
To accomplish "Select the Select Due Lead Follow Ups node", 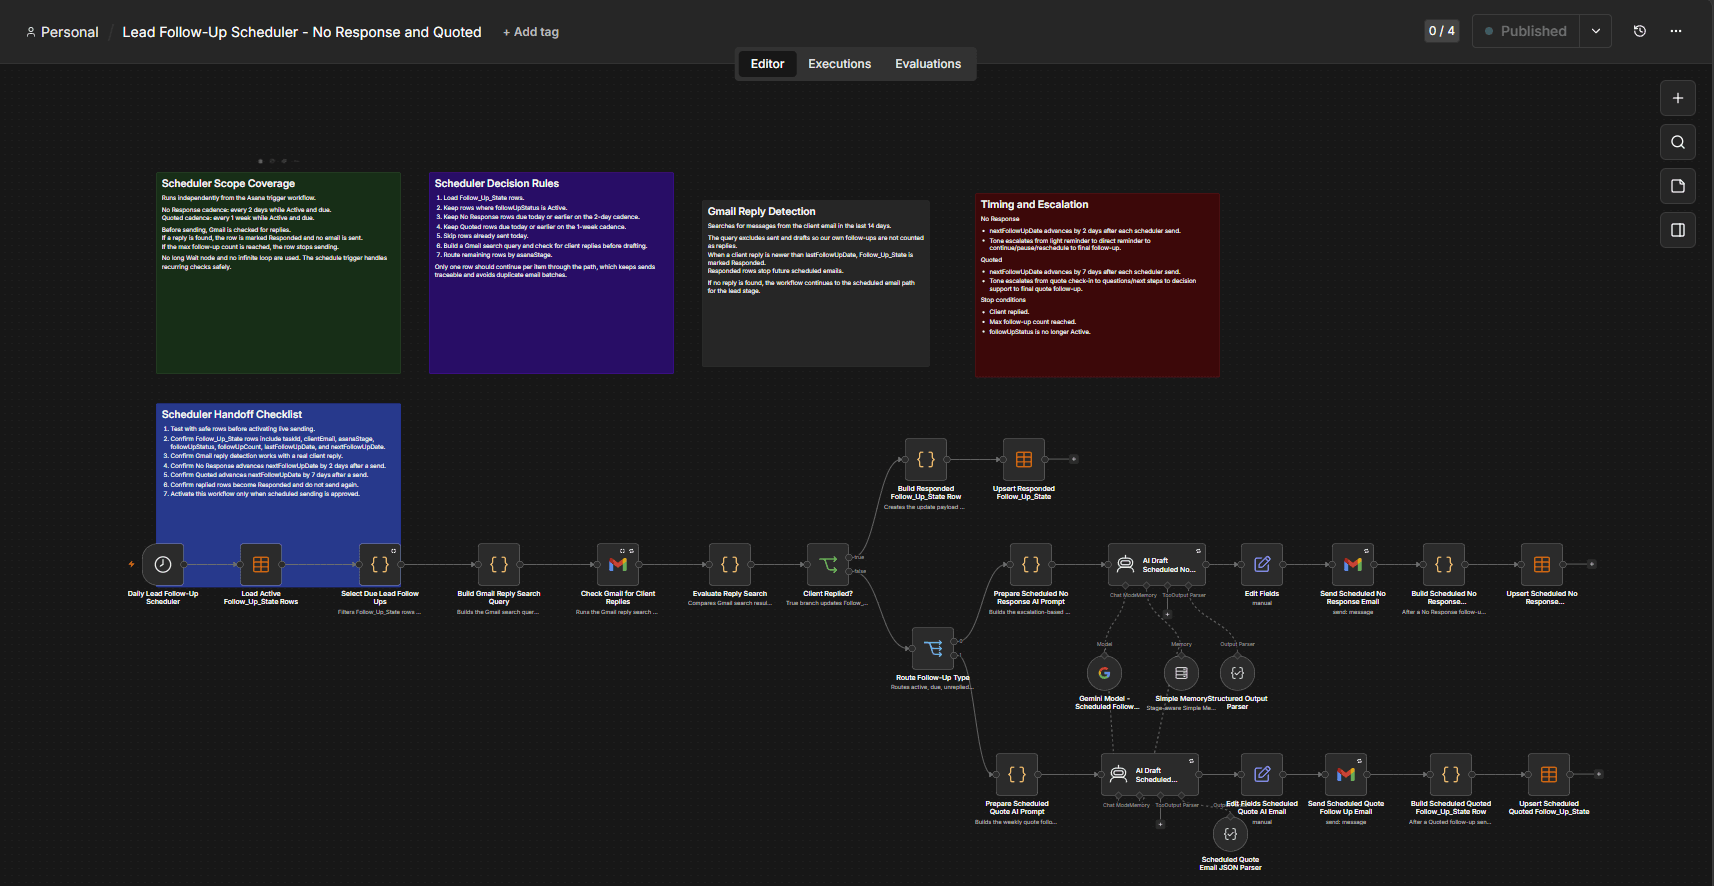I will click(x=380, y=565).
